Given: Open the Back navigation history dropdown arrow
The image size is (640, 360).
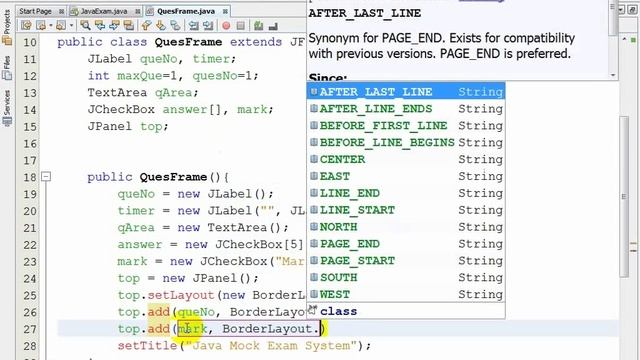Looking at the screenshot, I should pos(50,26).
